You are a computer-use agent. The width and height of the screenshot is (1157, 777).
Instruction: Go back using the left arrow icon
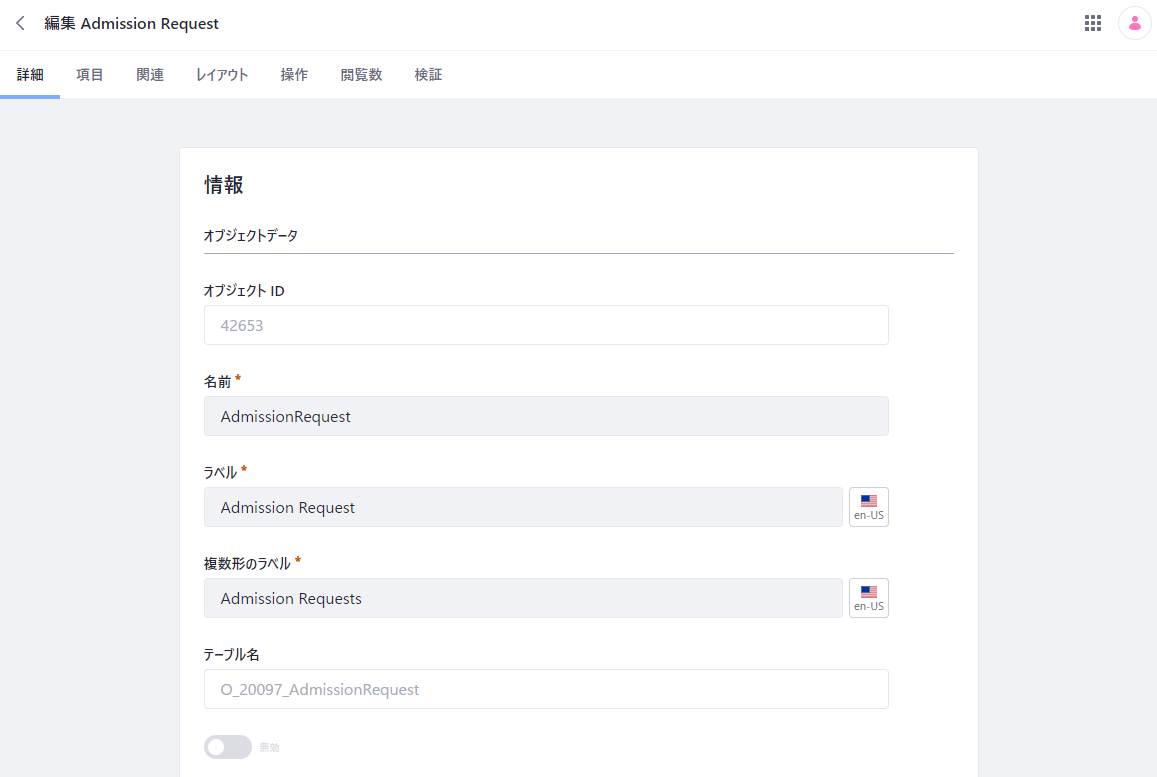coord(21,24)
